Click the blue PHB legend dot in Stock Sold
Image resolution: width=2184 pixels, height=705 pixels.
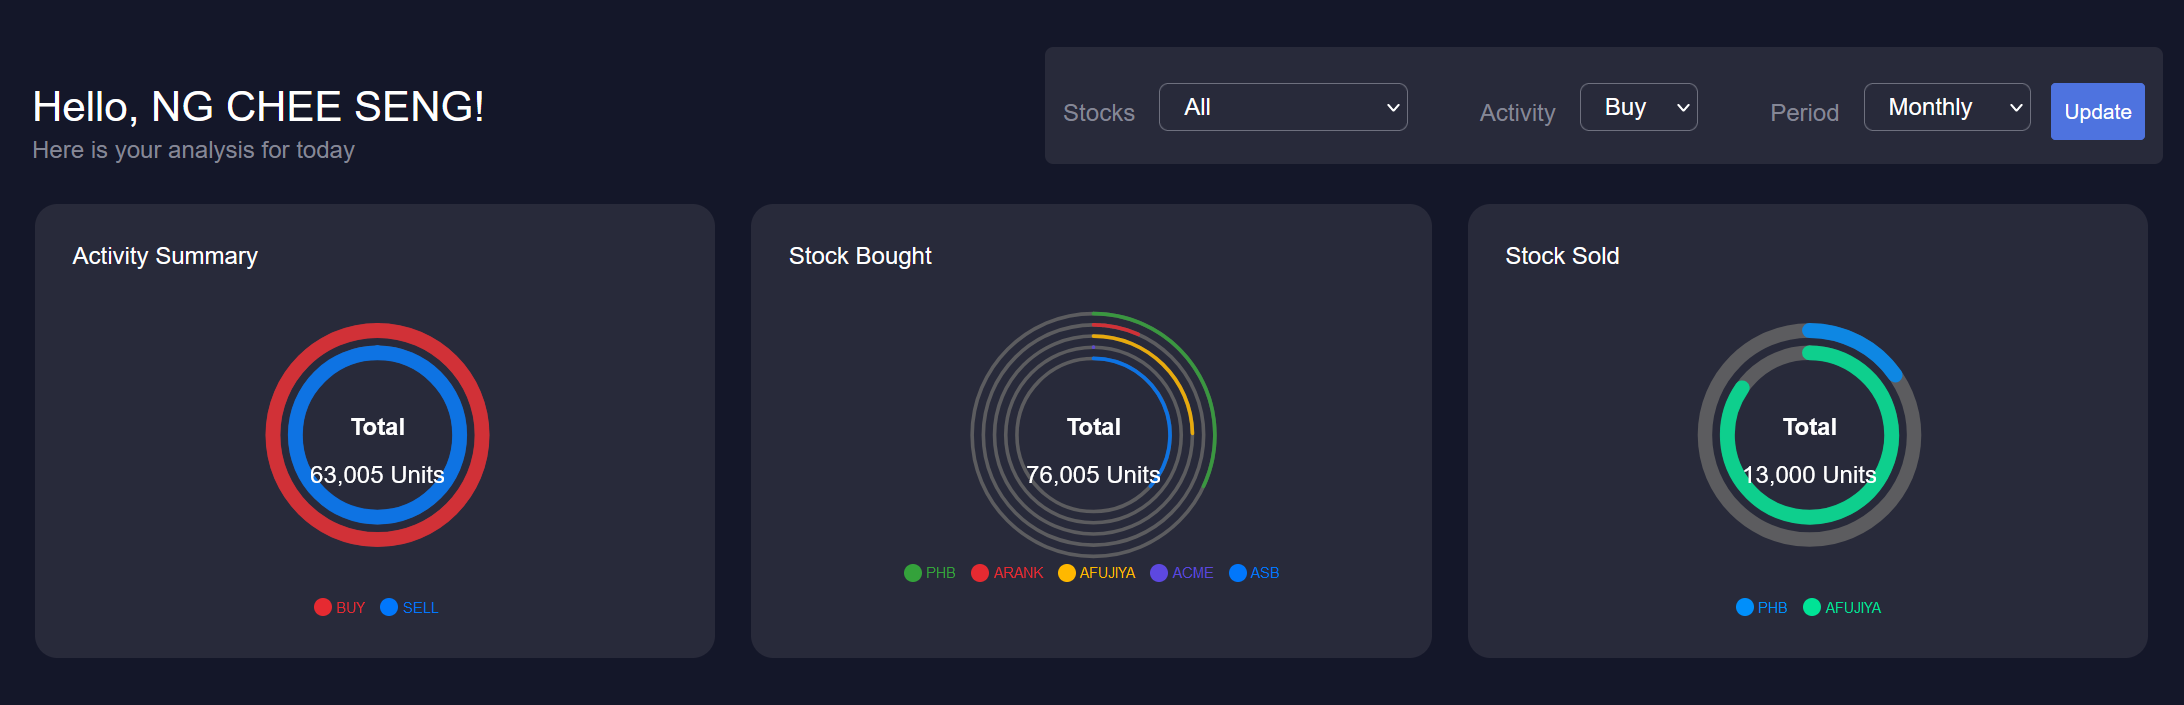point(1745,607)
